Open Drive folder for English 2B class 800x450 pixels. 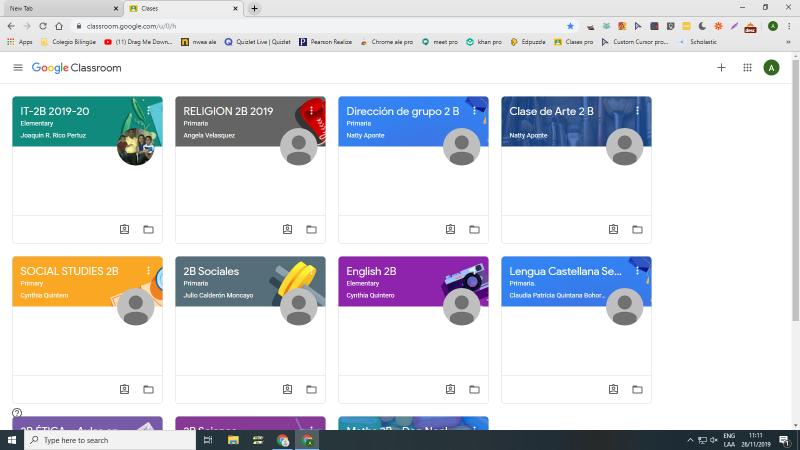click(x=474, y=389)
